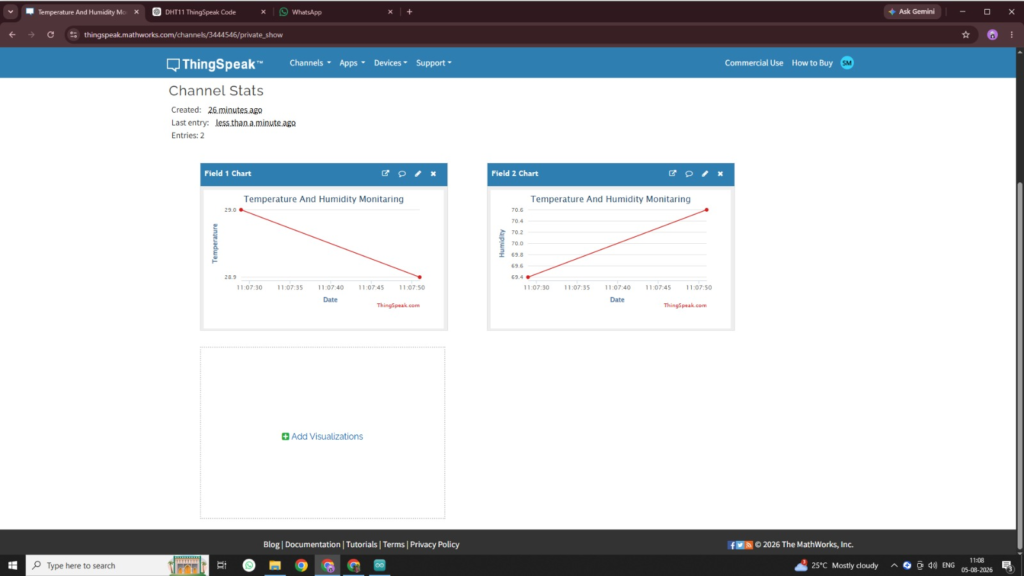Click 28.9 data point on Temperature chart
The width and height of the screenshot is (1024, 576).
(420, 277)
